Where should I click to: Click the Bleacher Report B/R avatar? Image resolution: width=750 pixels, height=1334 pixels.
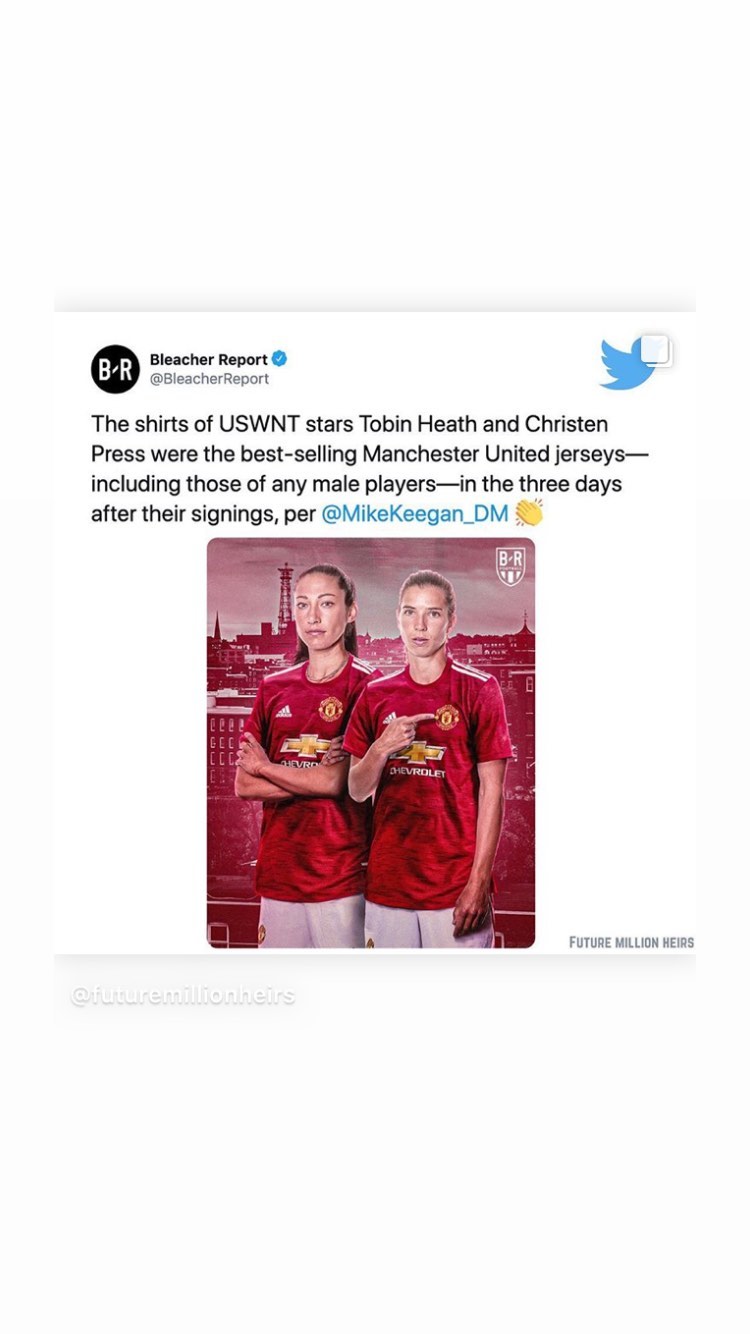pos(115,369)
